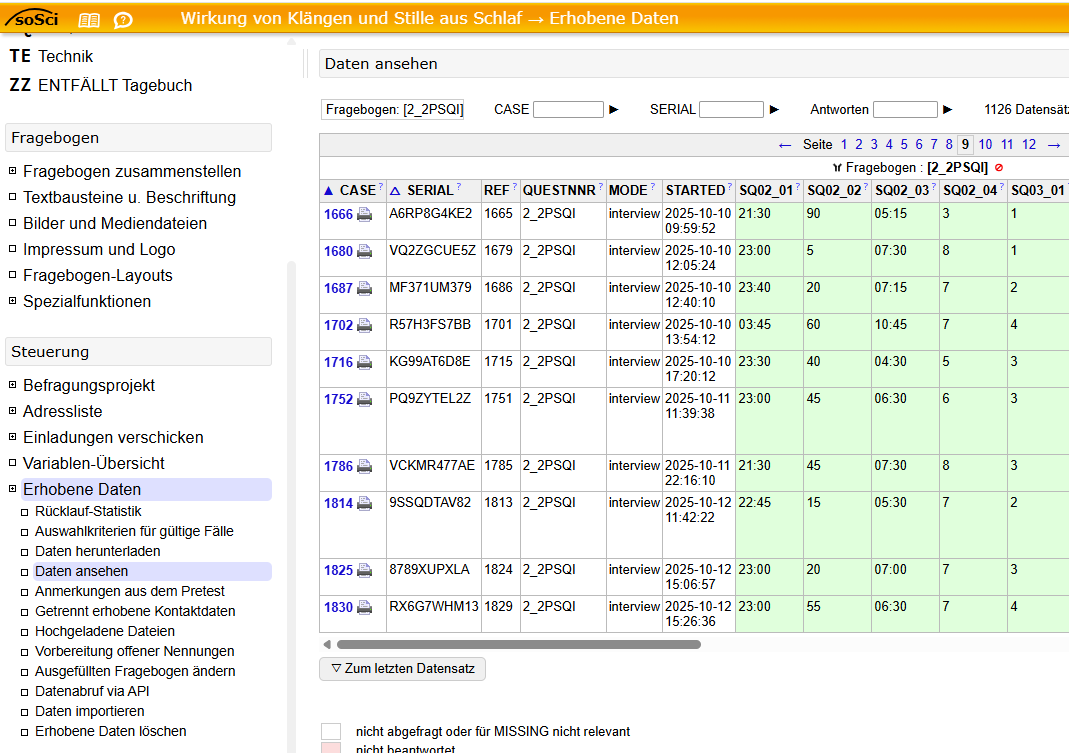Click the Zum letzten Datensatz button
The width and height of the screenshot is (1069, 753).
point(402,668)
